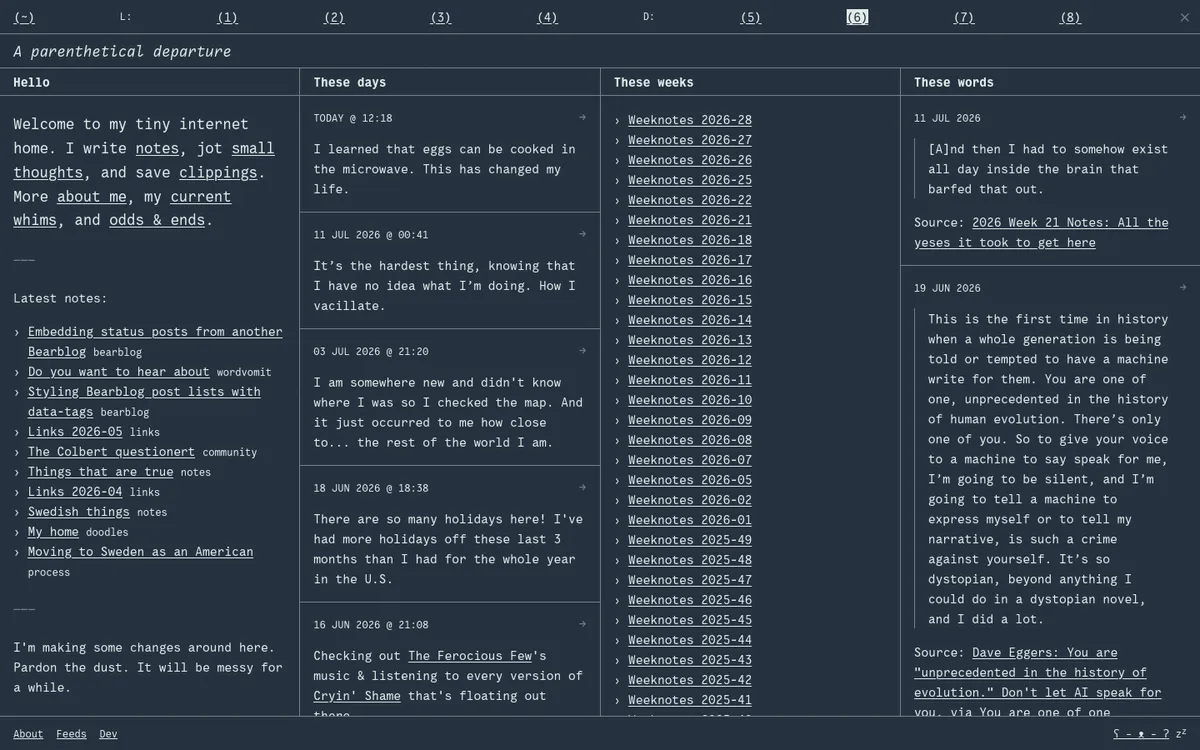Follow the 'notes' link in welcome text
The width and height of the screenshot is (1200, 750).
(x=157, y=148)
